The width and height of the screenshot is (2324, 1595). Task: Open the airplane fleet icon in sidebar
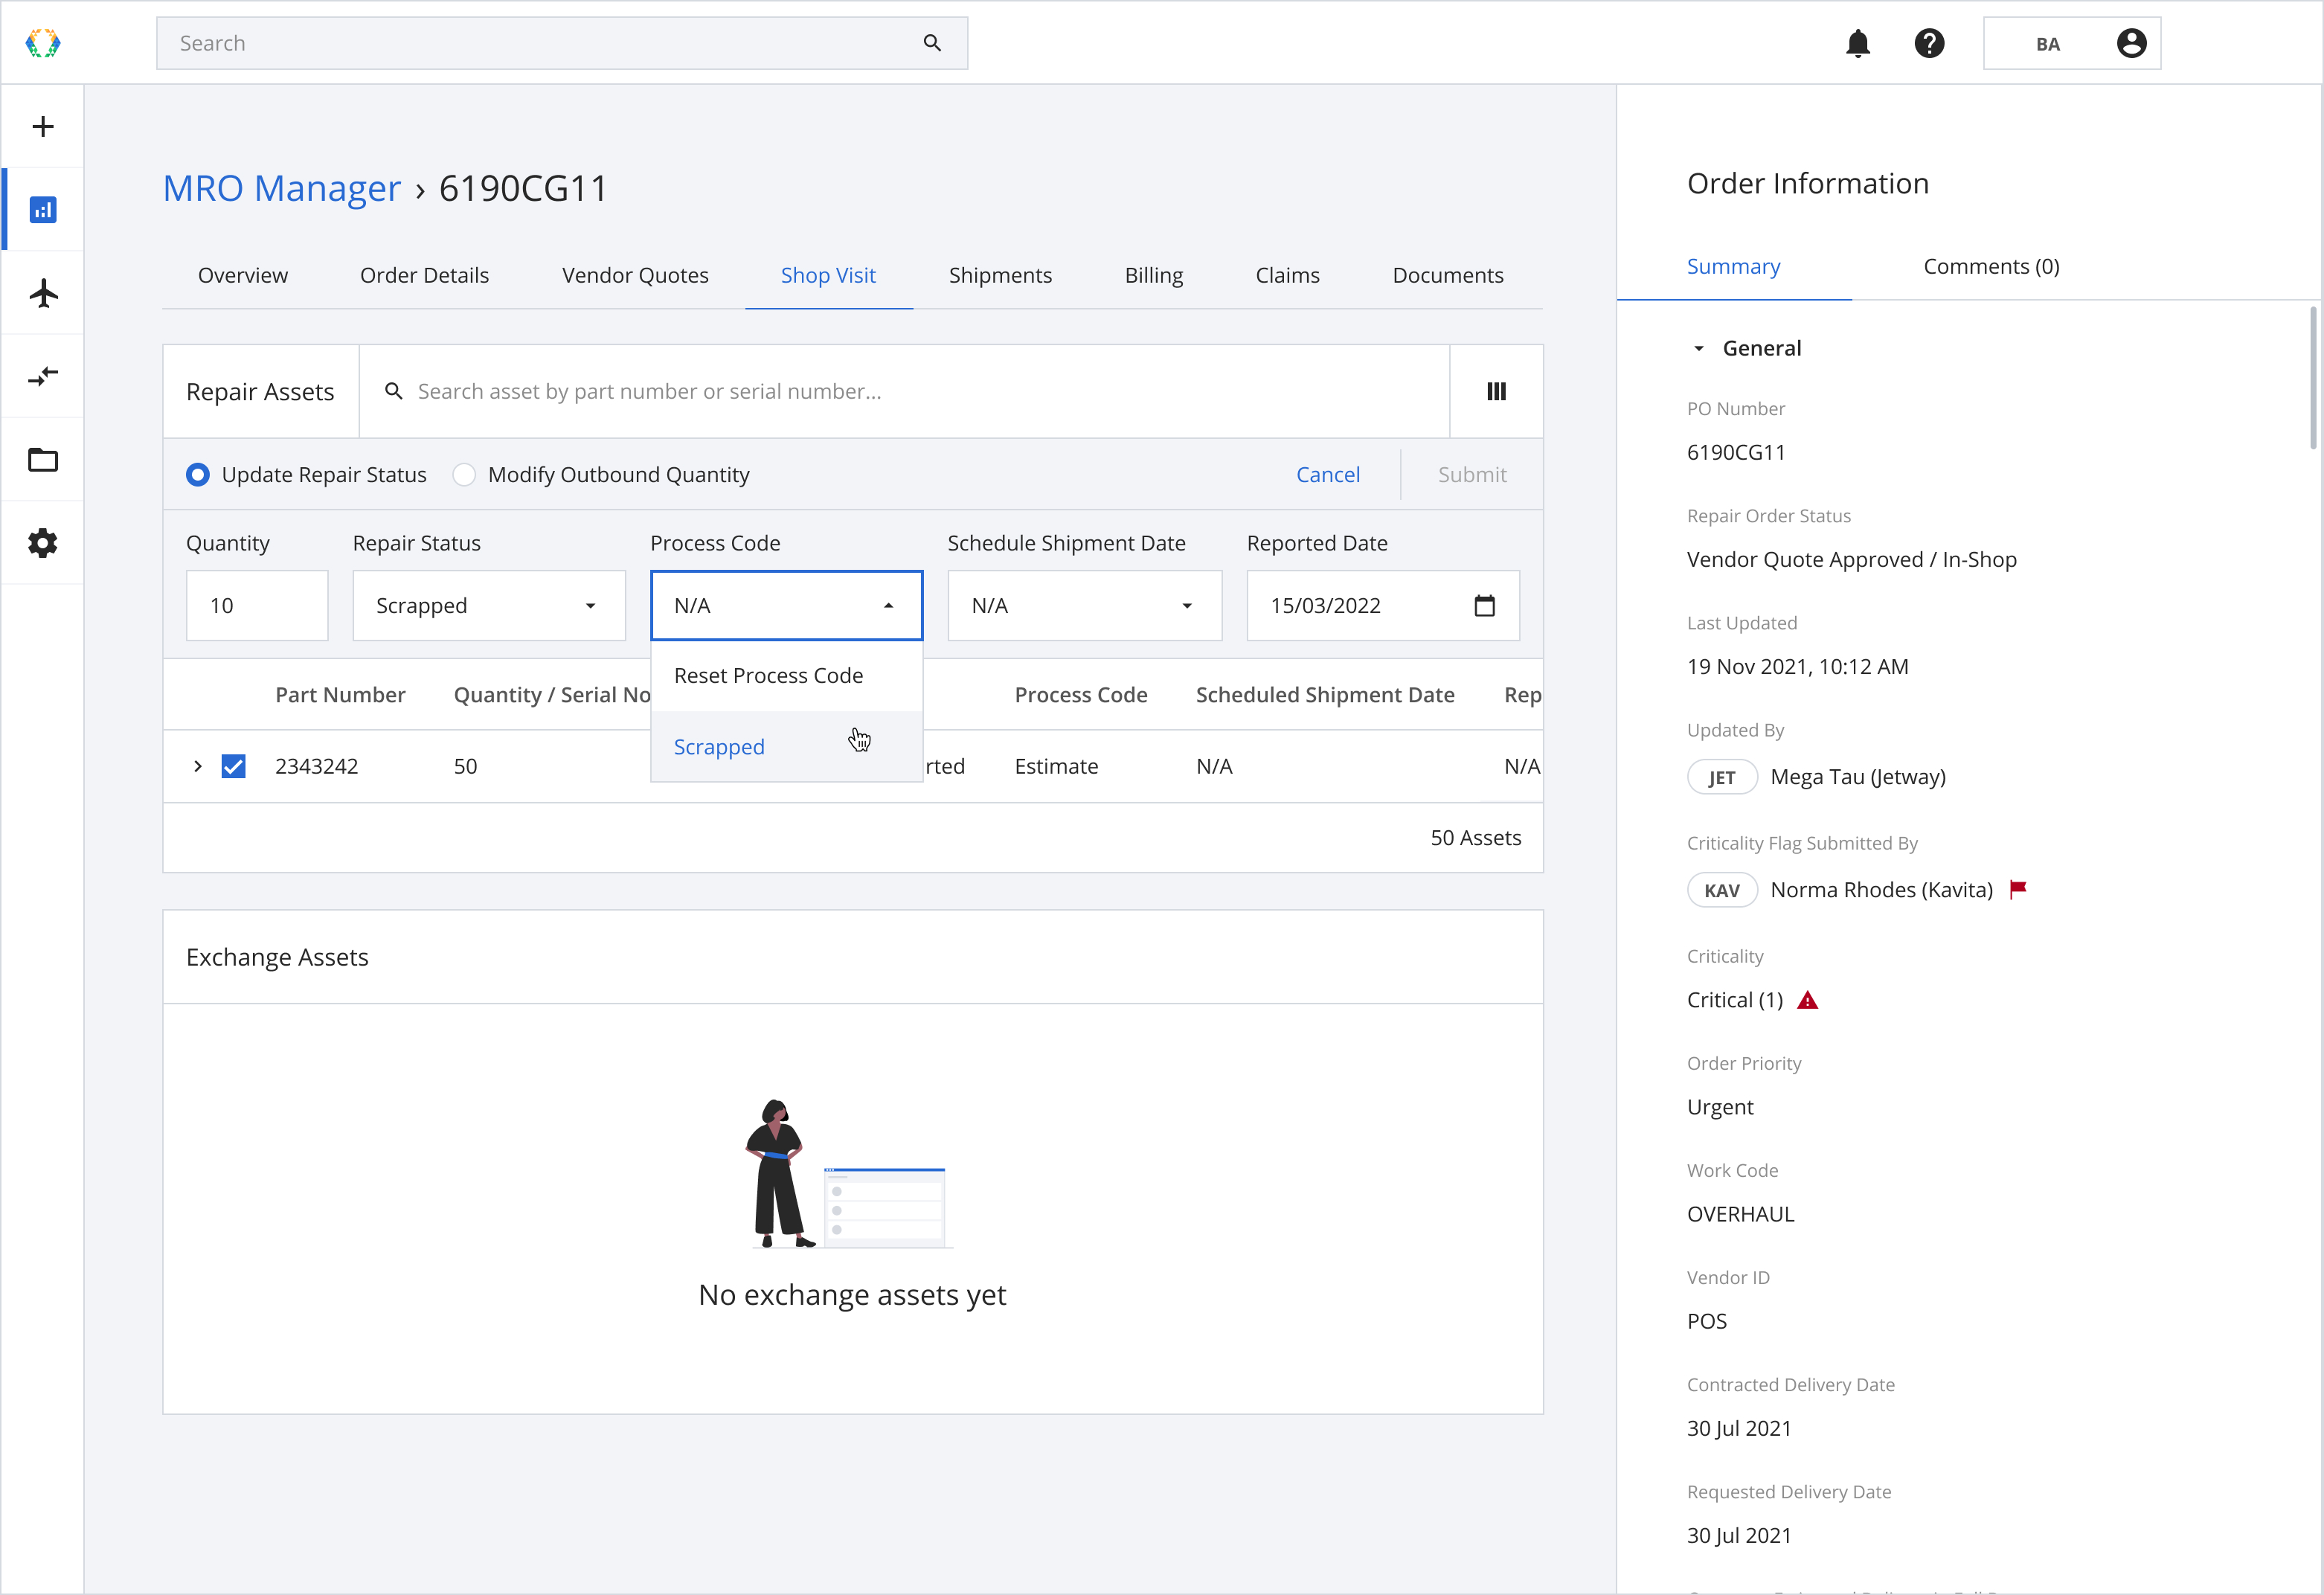point(43,293)
